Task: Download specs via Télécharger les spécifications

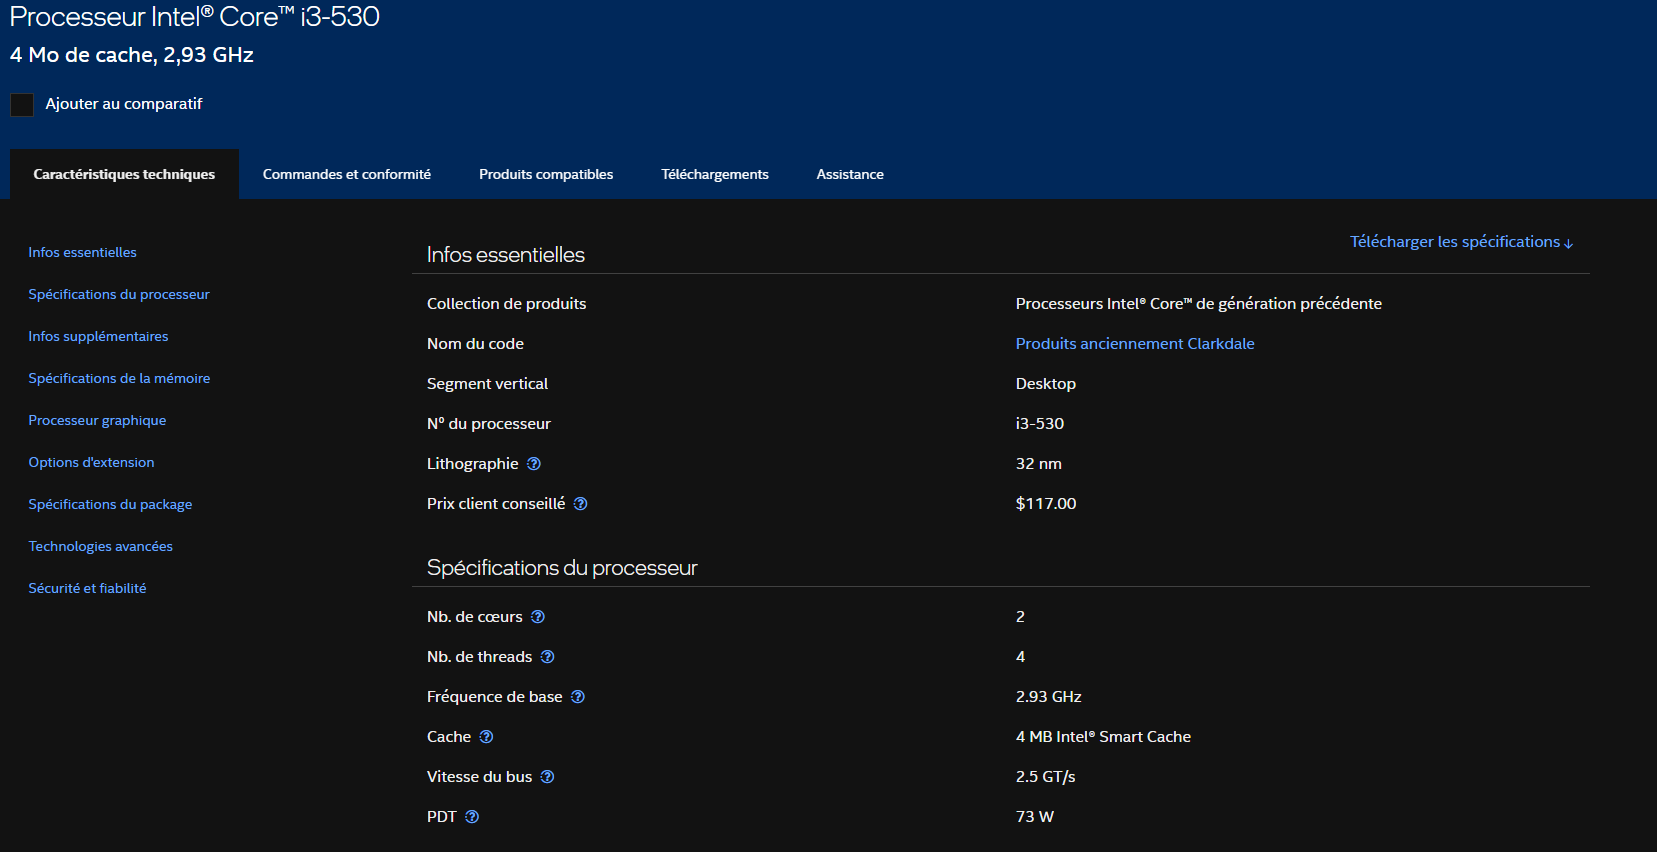Action: [x=1461, y=242]
